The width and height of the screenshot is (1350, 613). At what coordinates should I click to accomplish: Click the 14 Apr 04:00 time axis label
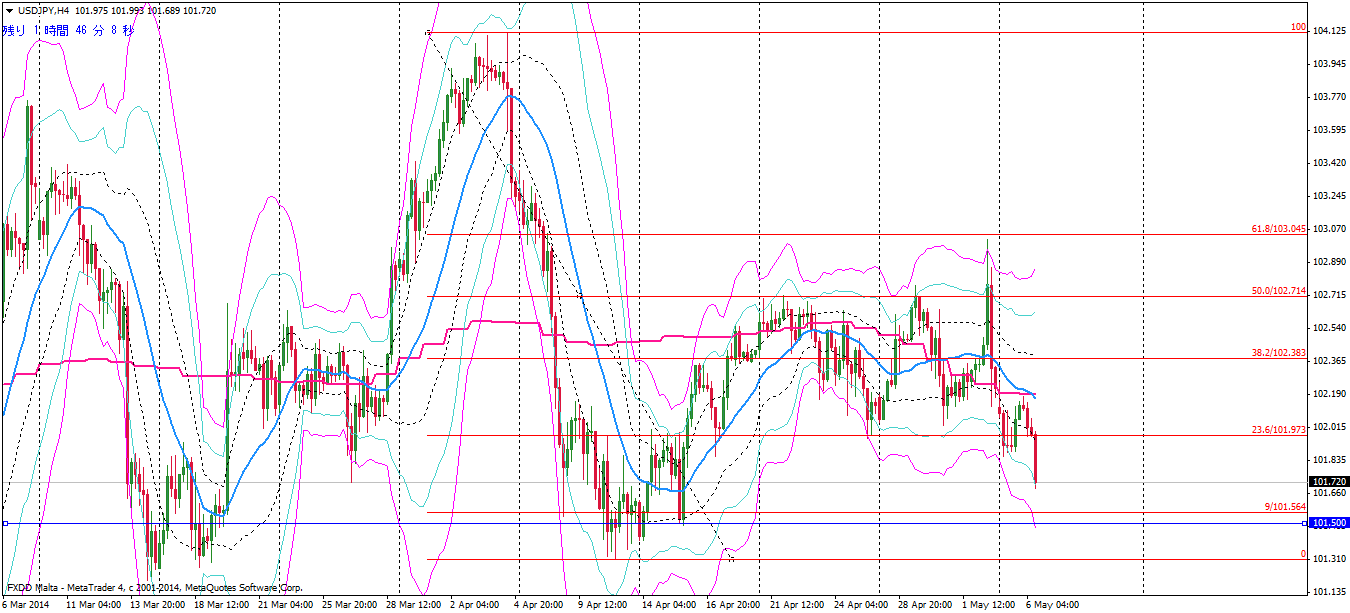click(x=671, y=605)
